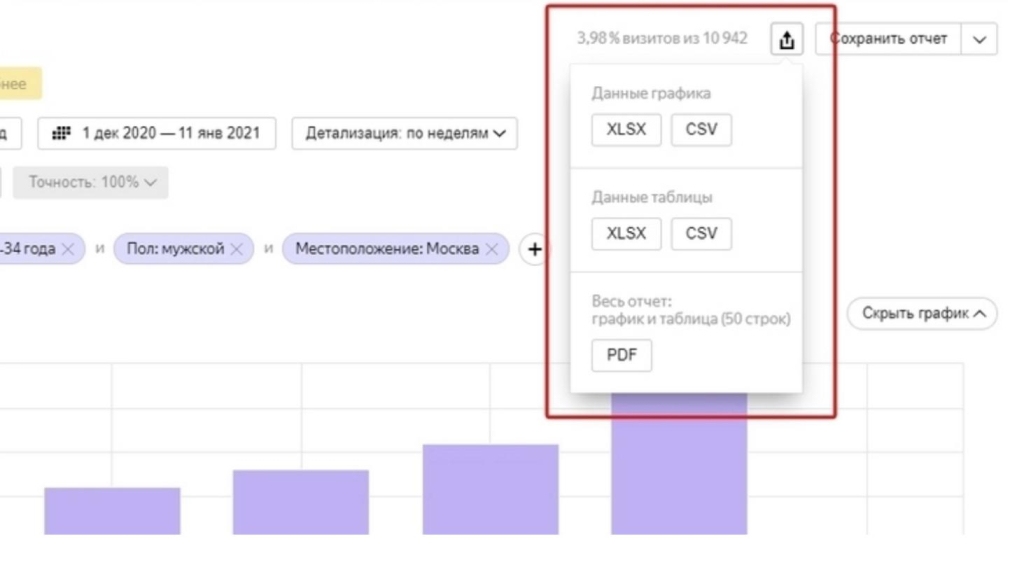Add a new filter with plus button

pos(534,249)
